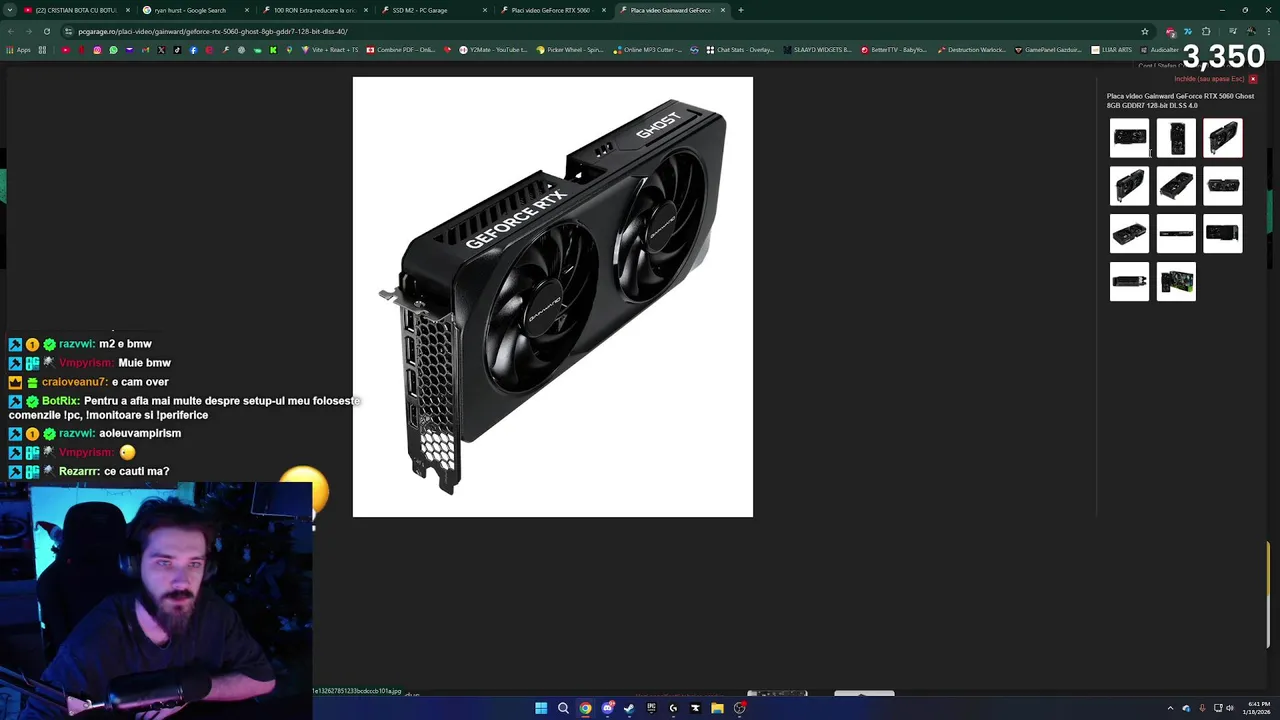Open the 'GamePanel Gazduir...' bookmark
The image size is (1280, 720).
click(1048, 50)
